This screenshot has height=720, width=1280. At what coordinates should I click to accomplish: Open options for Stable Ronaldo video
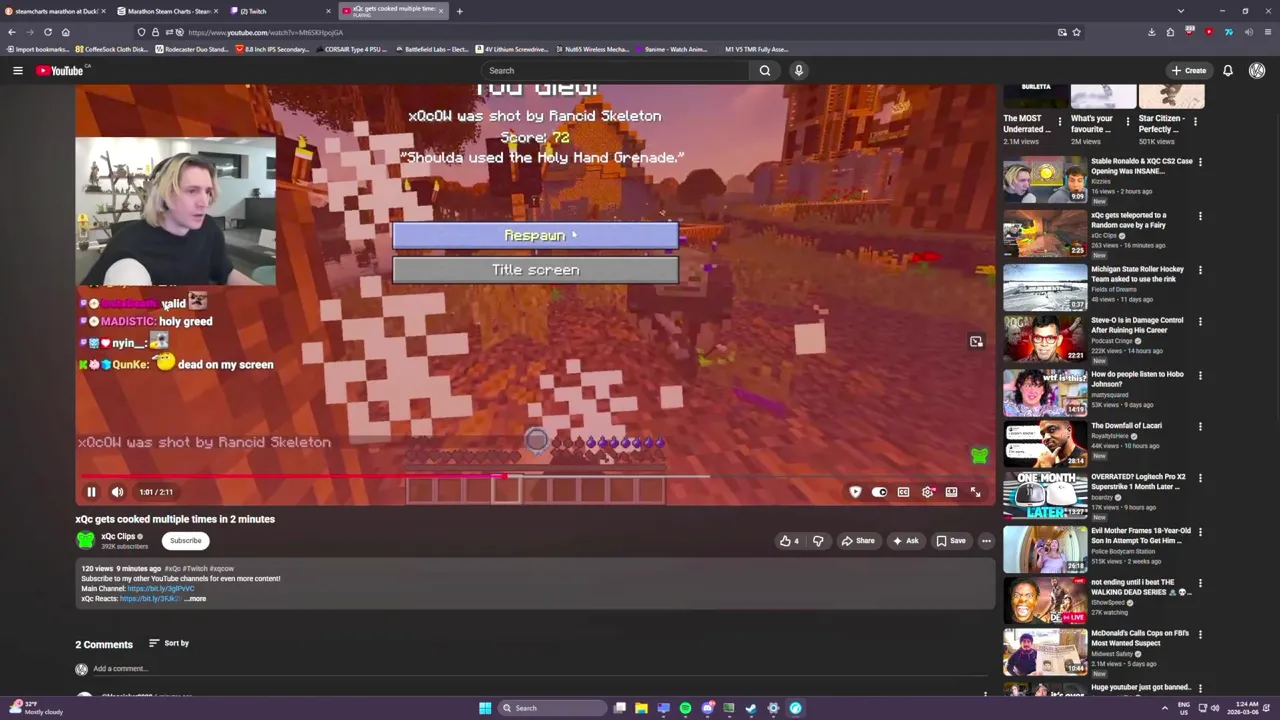[x=1200, y=162]
